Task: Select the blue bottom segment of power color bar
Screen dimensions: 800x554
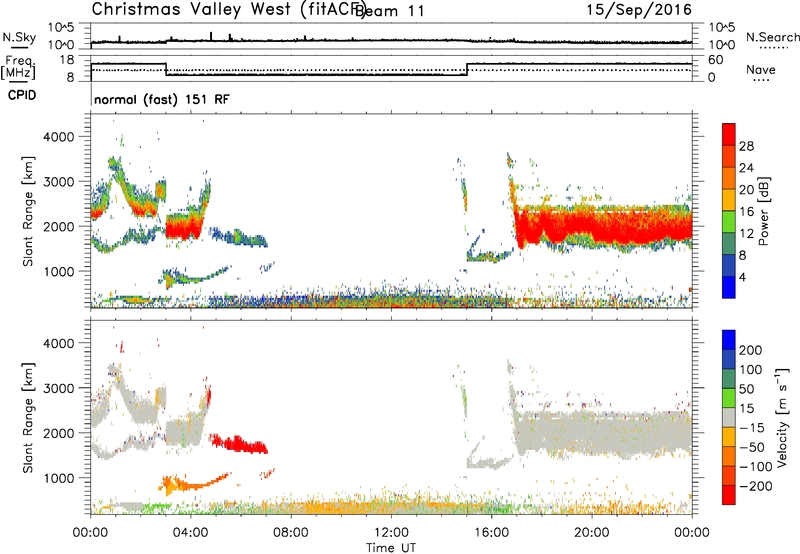Action: coord(729,287)
